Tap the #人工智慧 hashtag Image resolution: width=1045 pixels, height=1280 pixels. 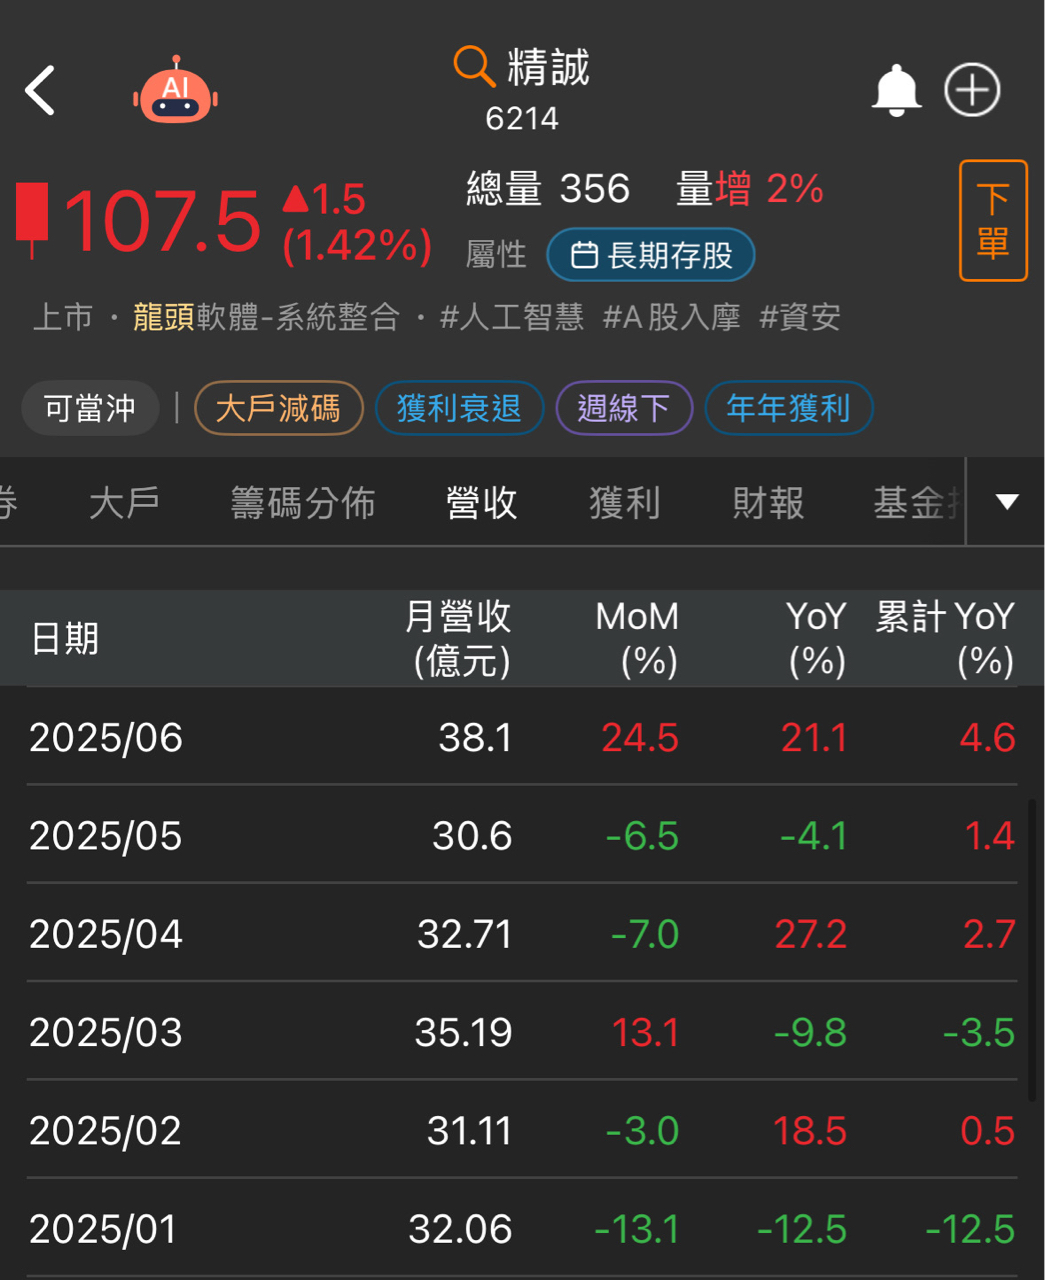click(511, 317)
